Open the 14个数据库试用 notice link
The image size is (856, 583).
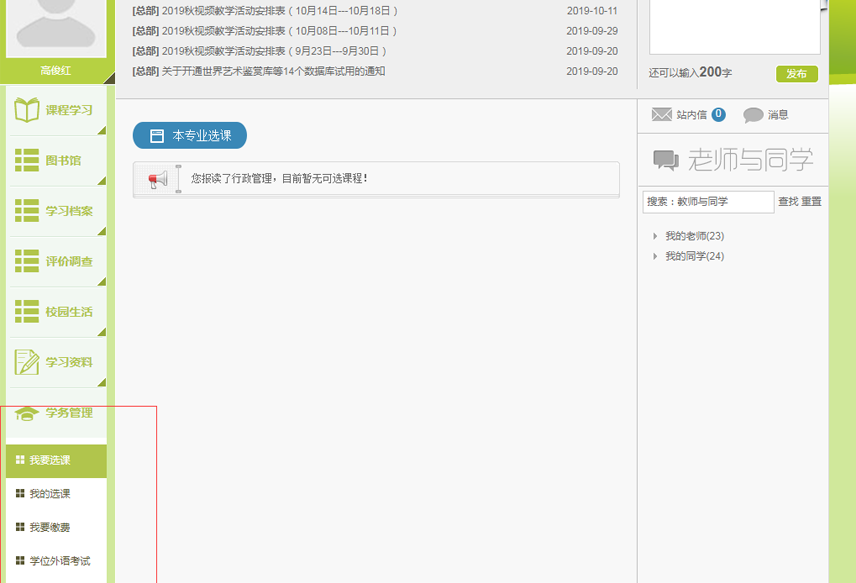273,71
